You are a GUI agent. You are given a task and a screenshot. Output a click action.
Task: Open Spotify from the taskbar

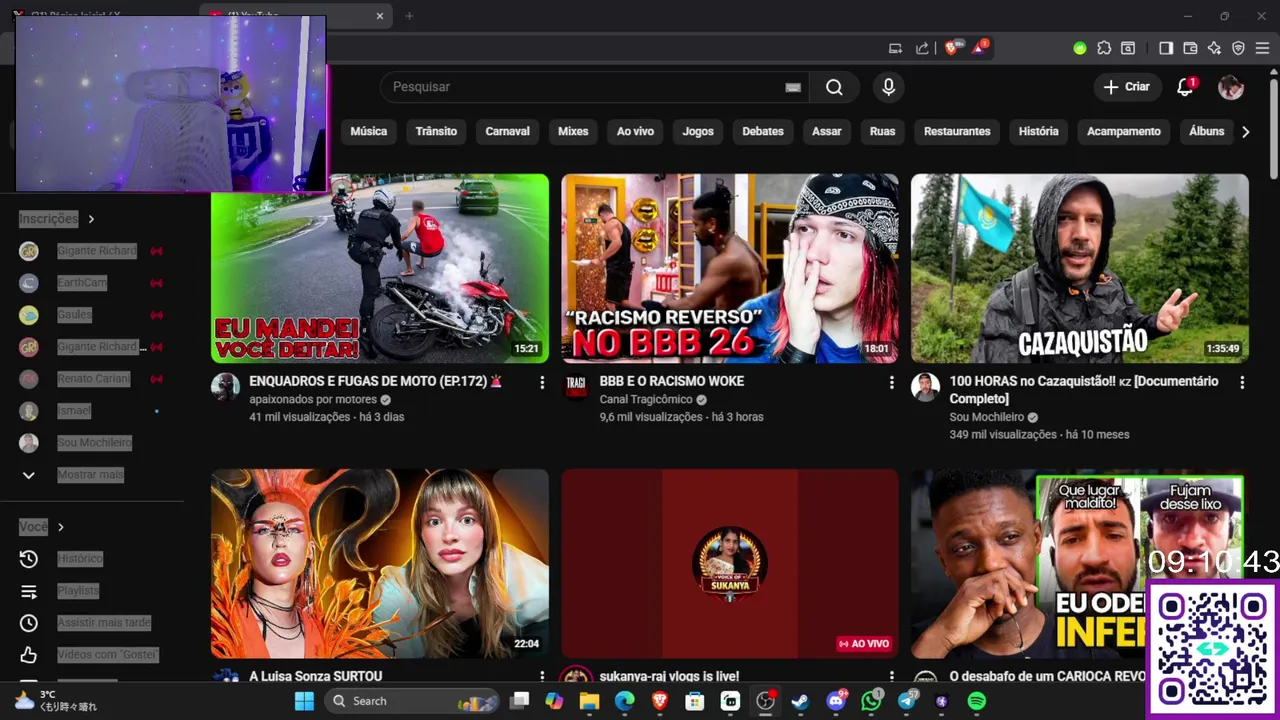977,701
